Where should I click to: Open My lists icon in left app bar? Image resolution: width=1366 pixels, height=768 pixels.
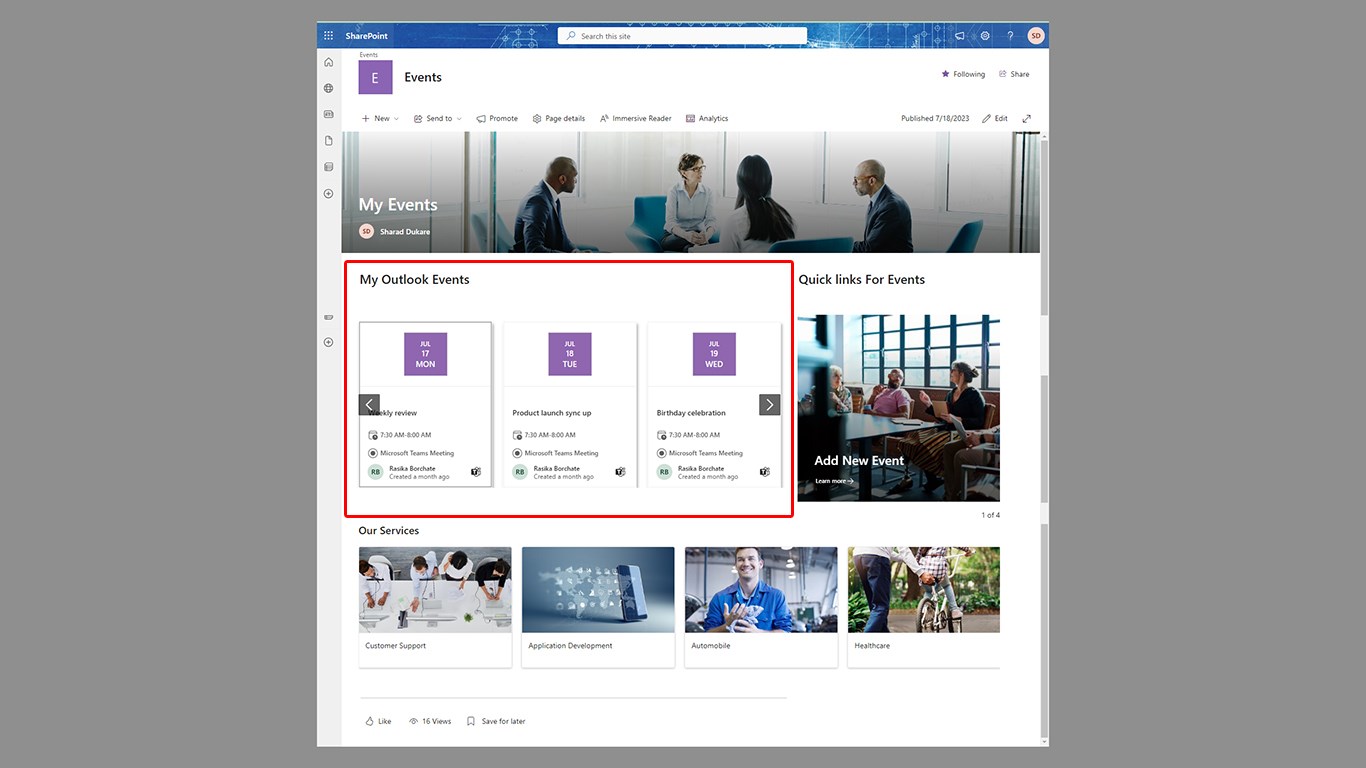pos(328,167)
